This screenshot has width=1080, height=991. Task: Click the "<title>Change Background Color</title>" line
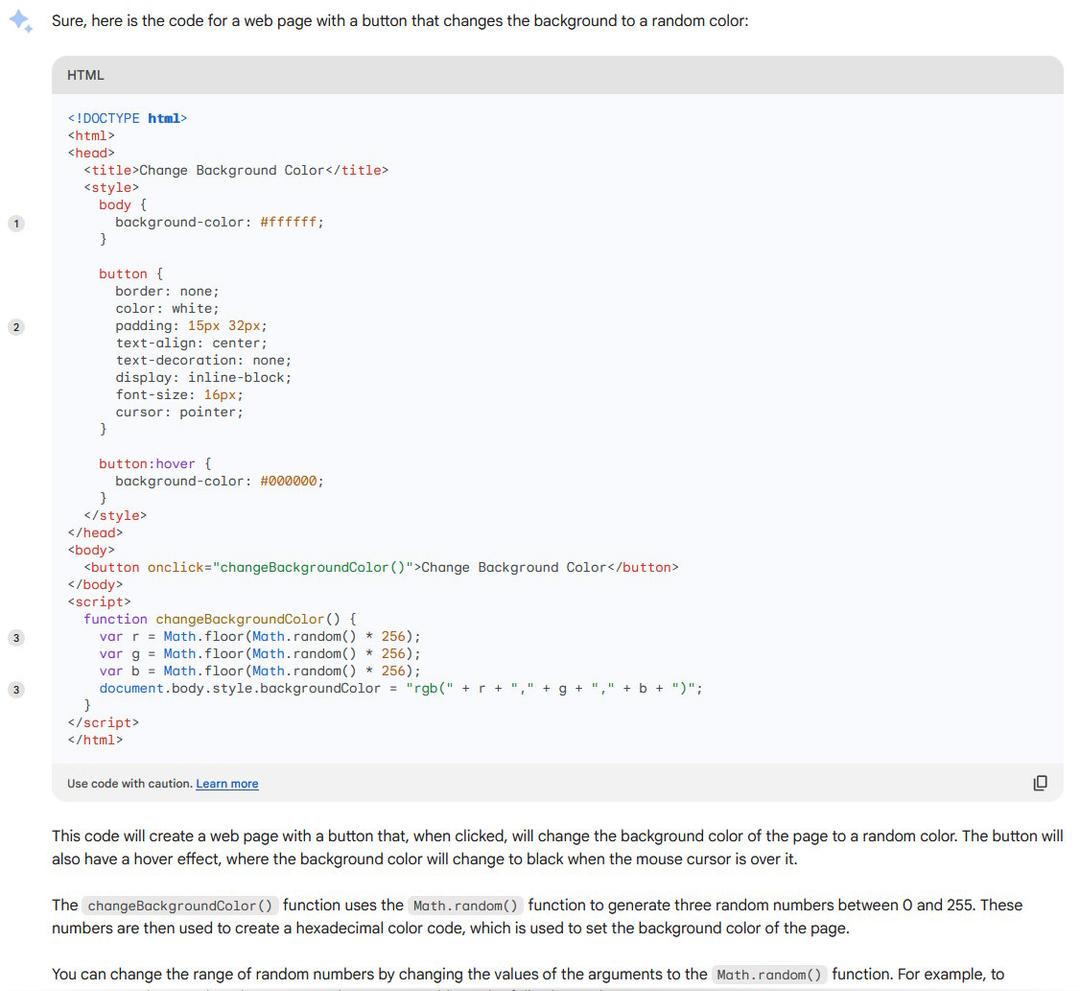[x=236, y=170]
